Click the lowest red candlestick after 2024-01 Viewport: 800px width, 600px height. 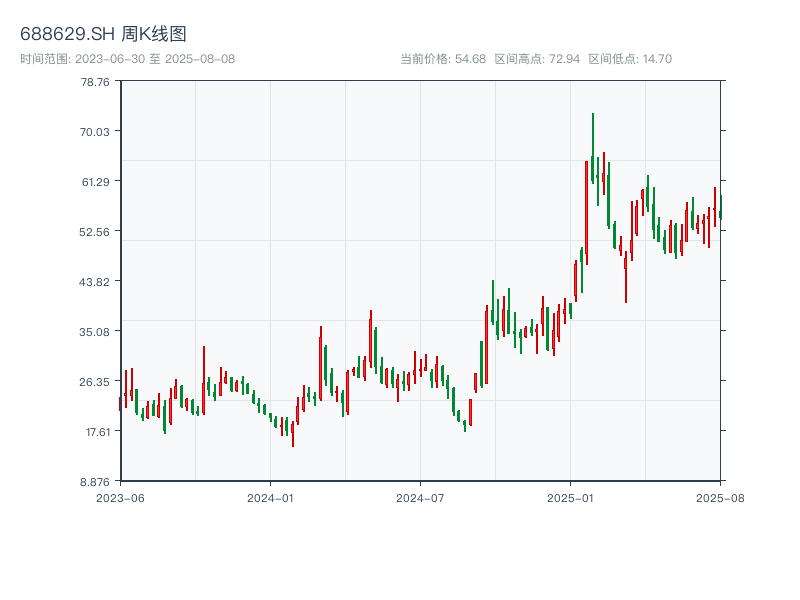coord(293,434)
